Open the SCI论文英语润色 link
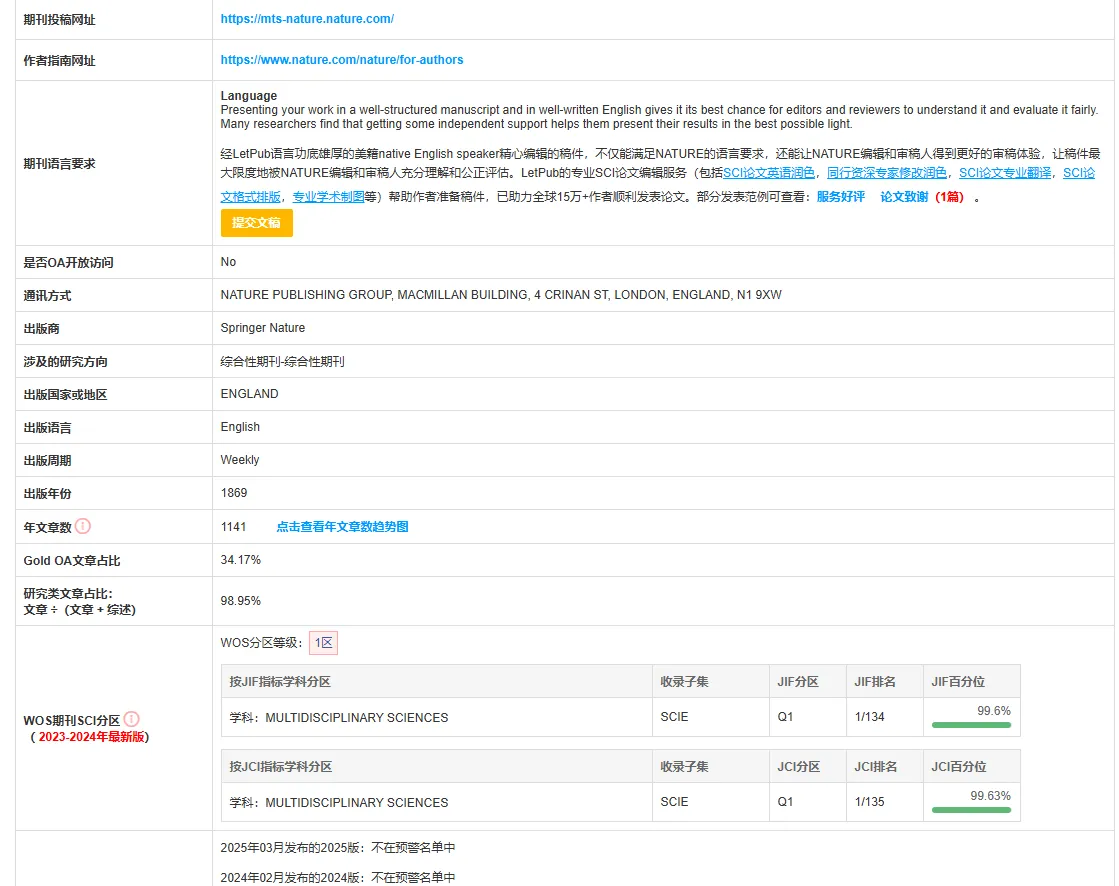The height and width of the screenshot is (886, 1119). (769, 173)
